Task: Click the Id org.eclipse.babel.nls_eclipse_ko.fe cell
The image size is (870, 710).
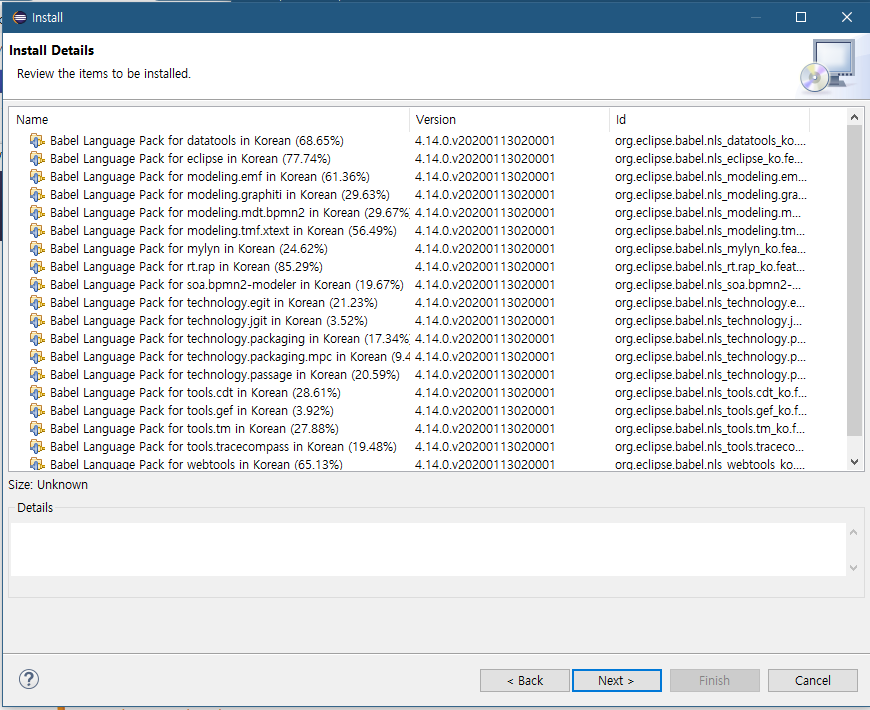Action: (x=709, y=159)
